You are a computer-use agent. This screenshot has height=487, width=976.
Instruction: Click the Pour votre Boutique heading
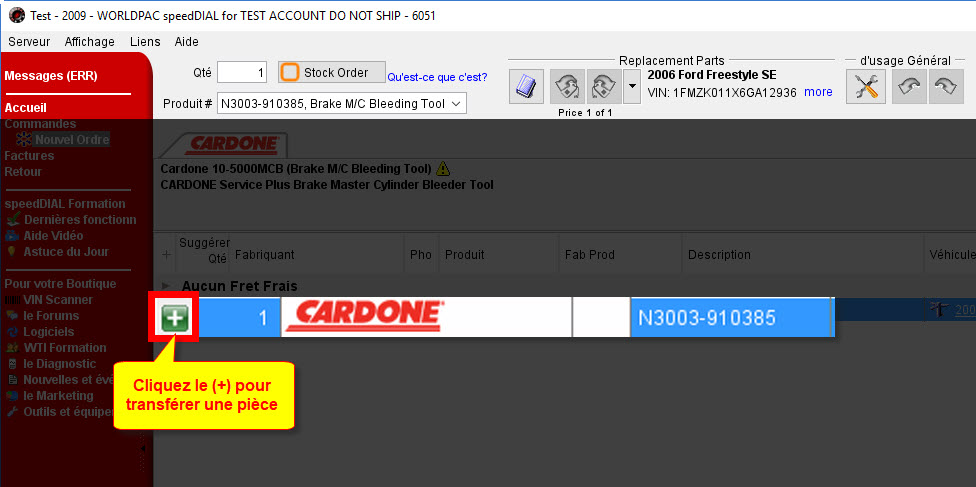(60, 283)
